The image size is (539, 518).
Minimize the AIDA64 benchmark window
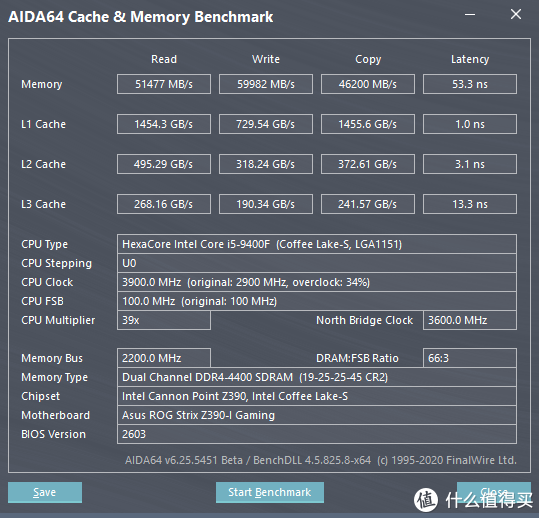(470, 14)
